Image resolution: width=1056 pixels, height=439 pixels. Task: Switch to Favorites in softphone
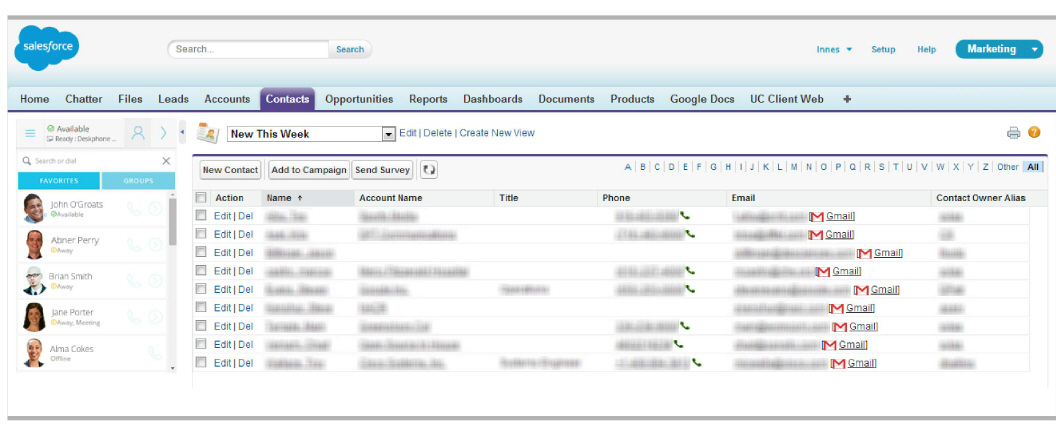pyautogui.click(x=59, y=180)
